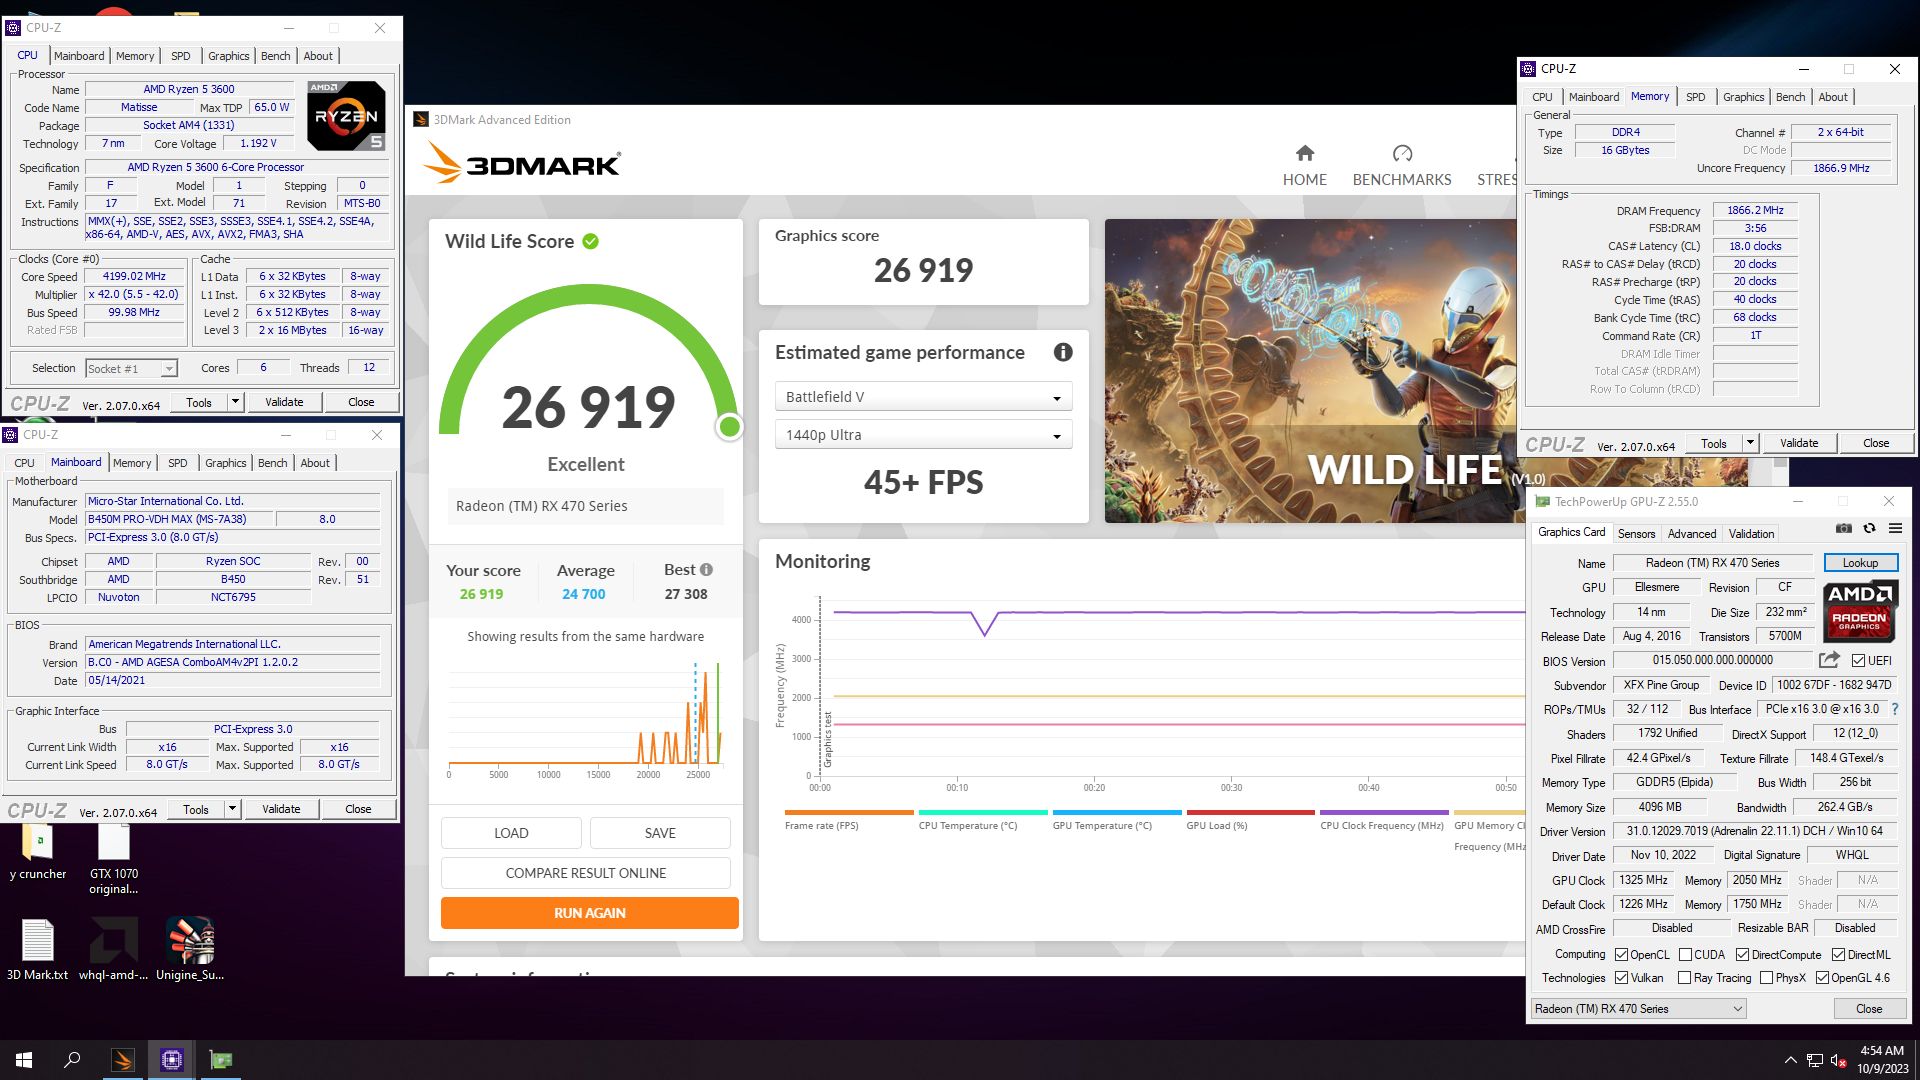
Task: Click COMPARE RESULT ONLINE
Action: (585, 873)
